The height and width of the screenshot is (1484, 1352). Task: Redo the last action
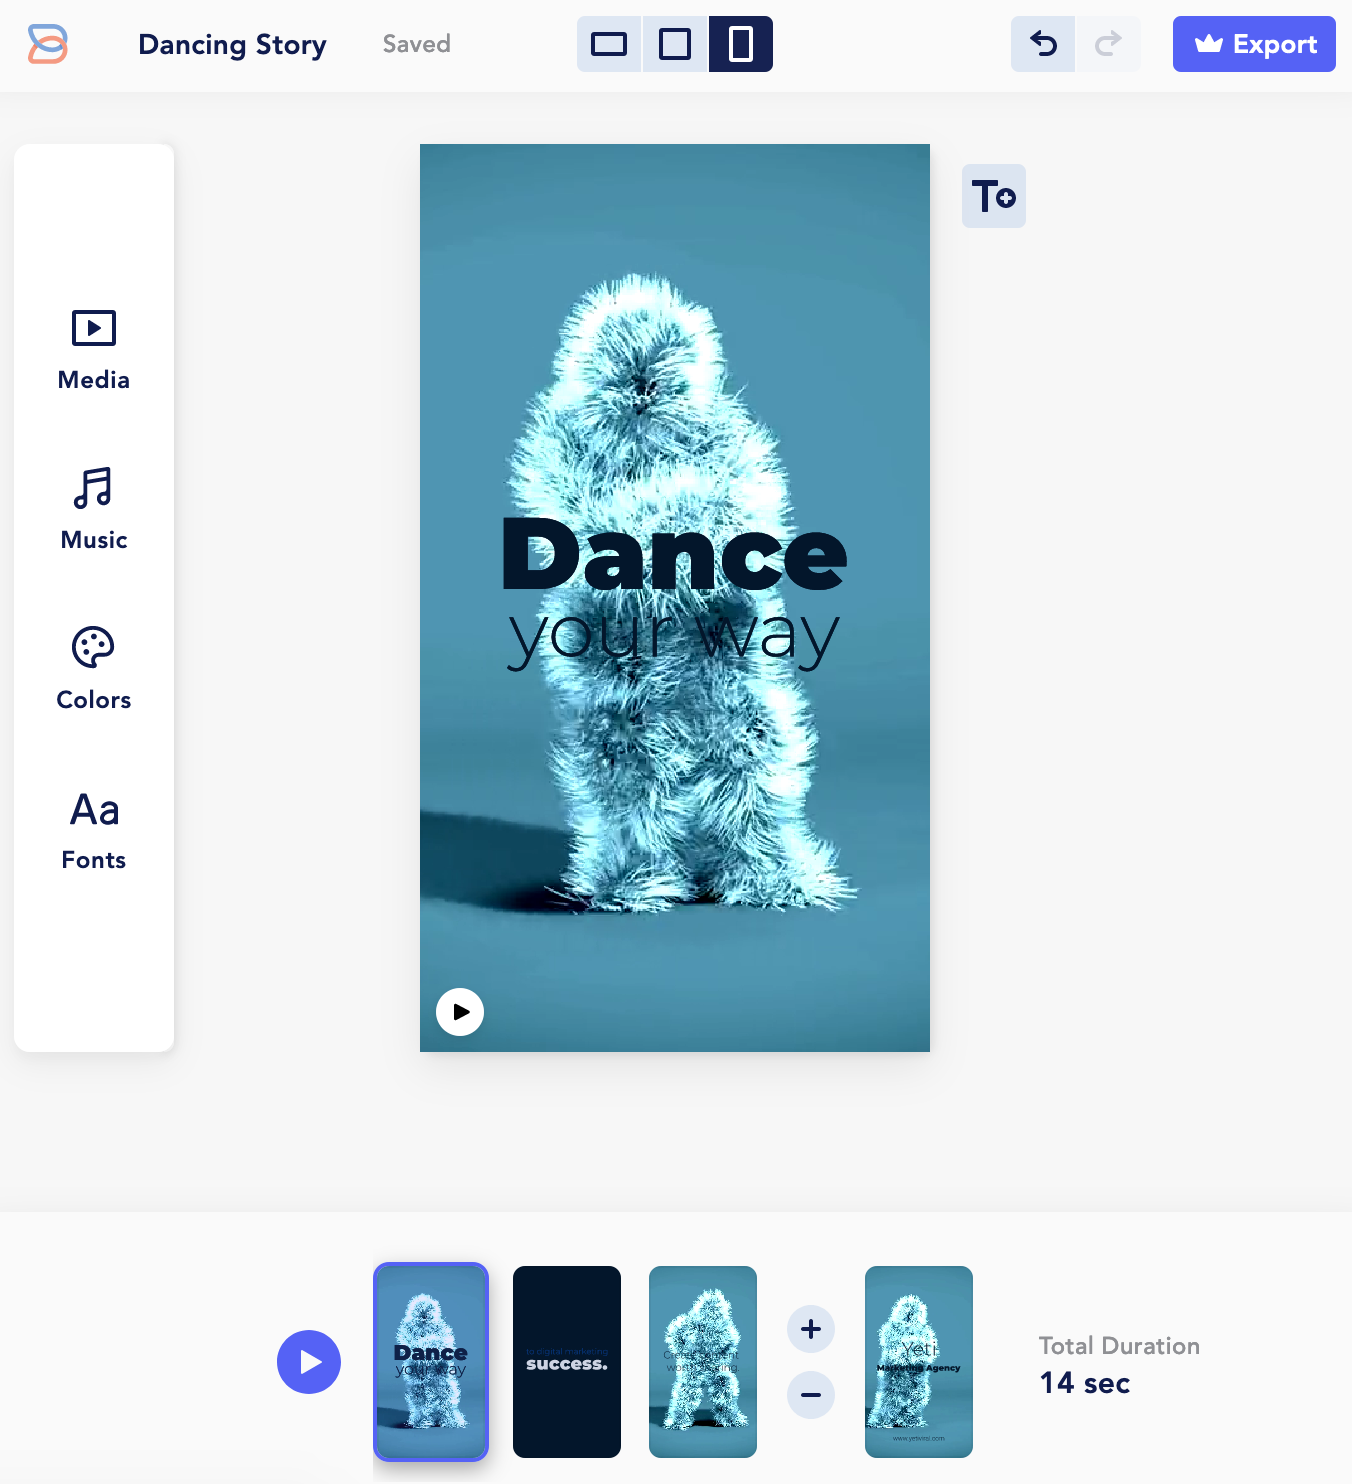coord(1108,44)
